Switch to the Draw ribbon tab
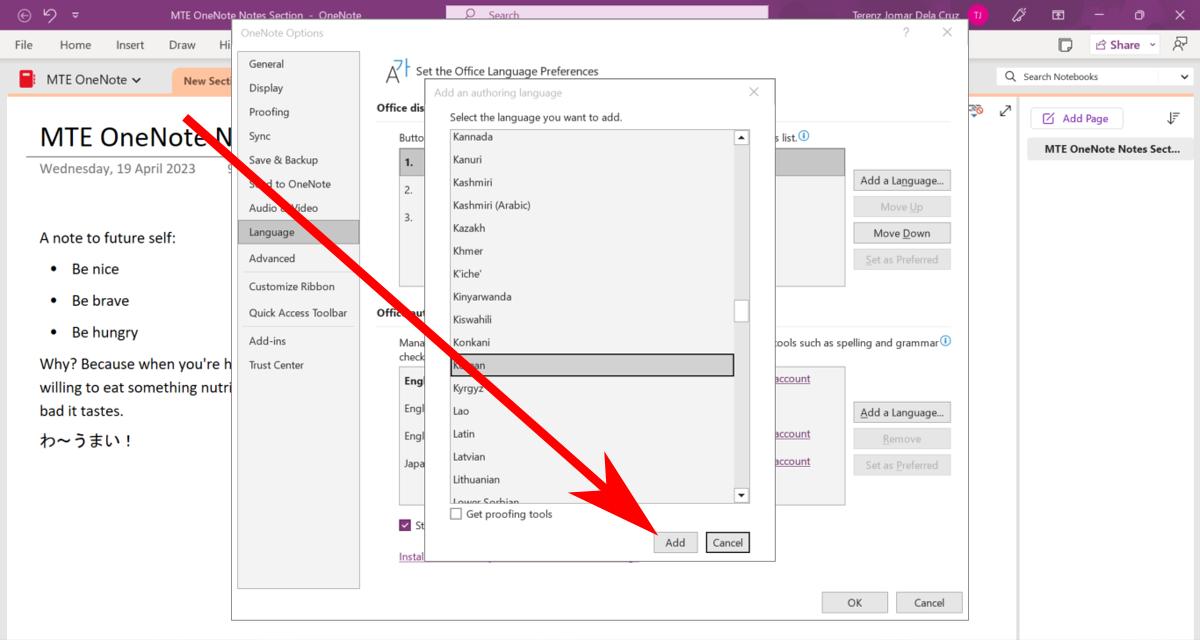This screenshot has width=1200, height=640. tap(182, 44)
